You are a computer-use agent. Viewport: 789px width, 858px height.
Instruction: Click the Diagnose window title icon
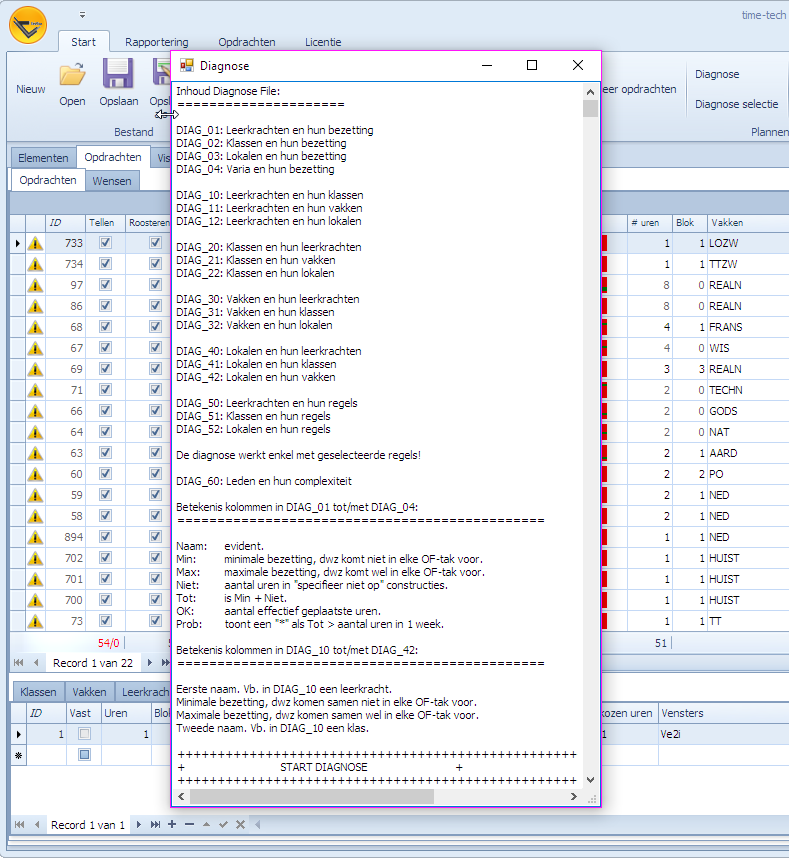[x=187, y=65]
